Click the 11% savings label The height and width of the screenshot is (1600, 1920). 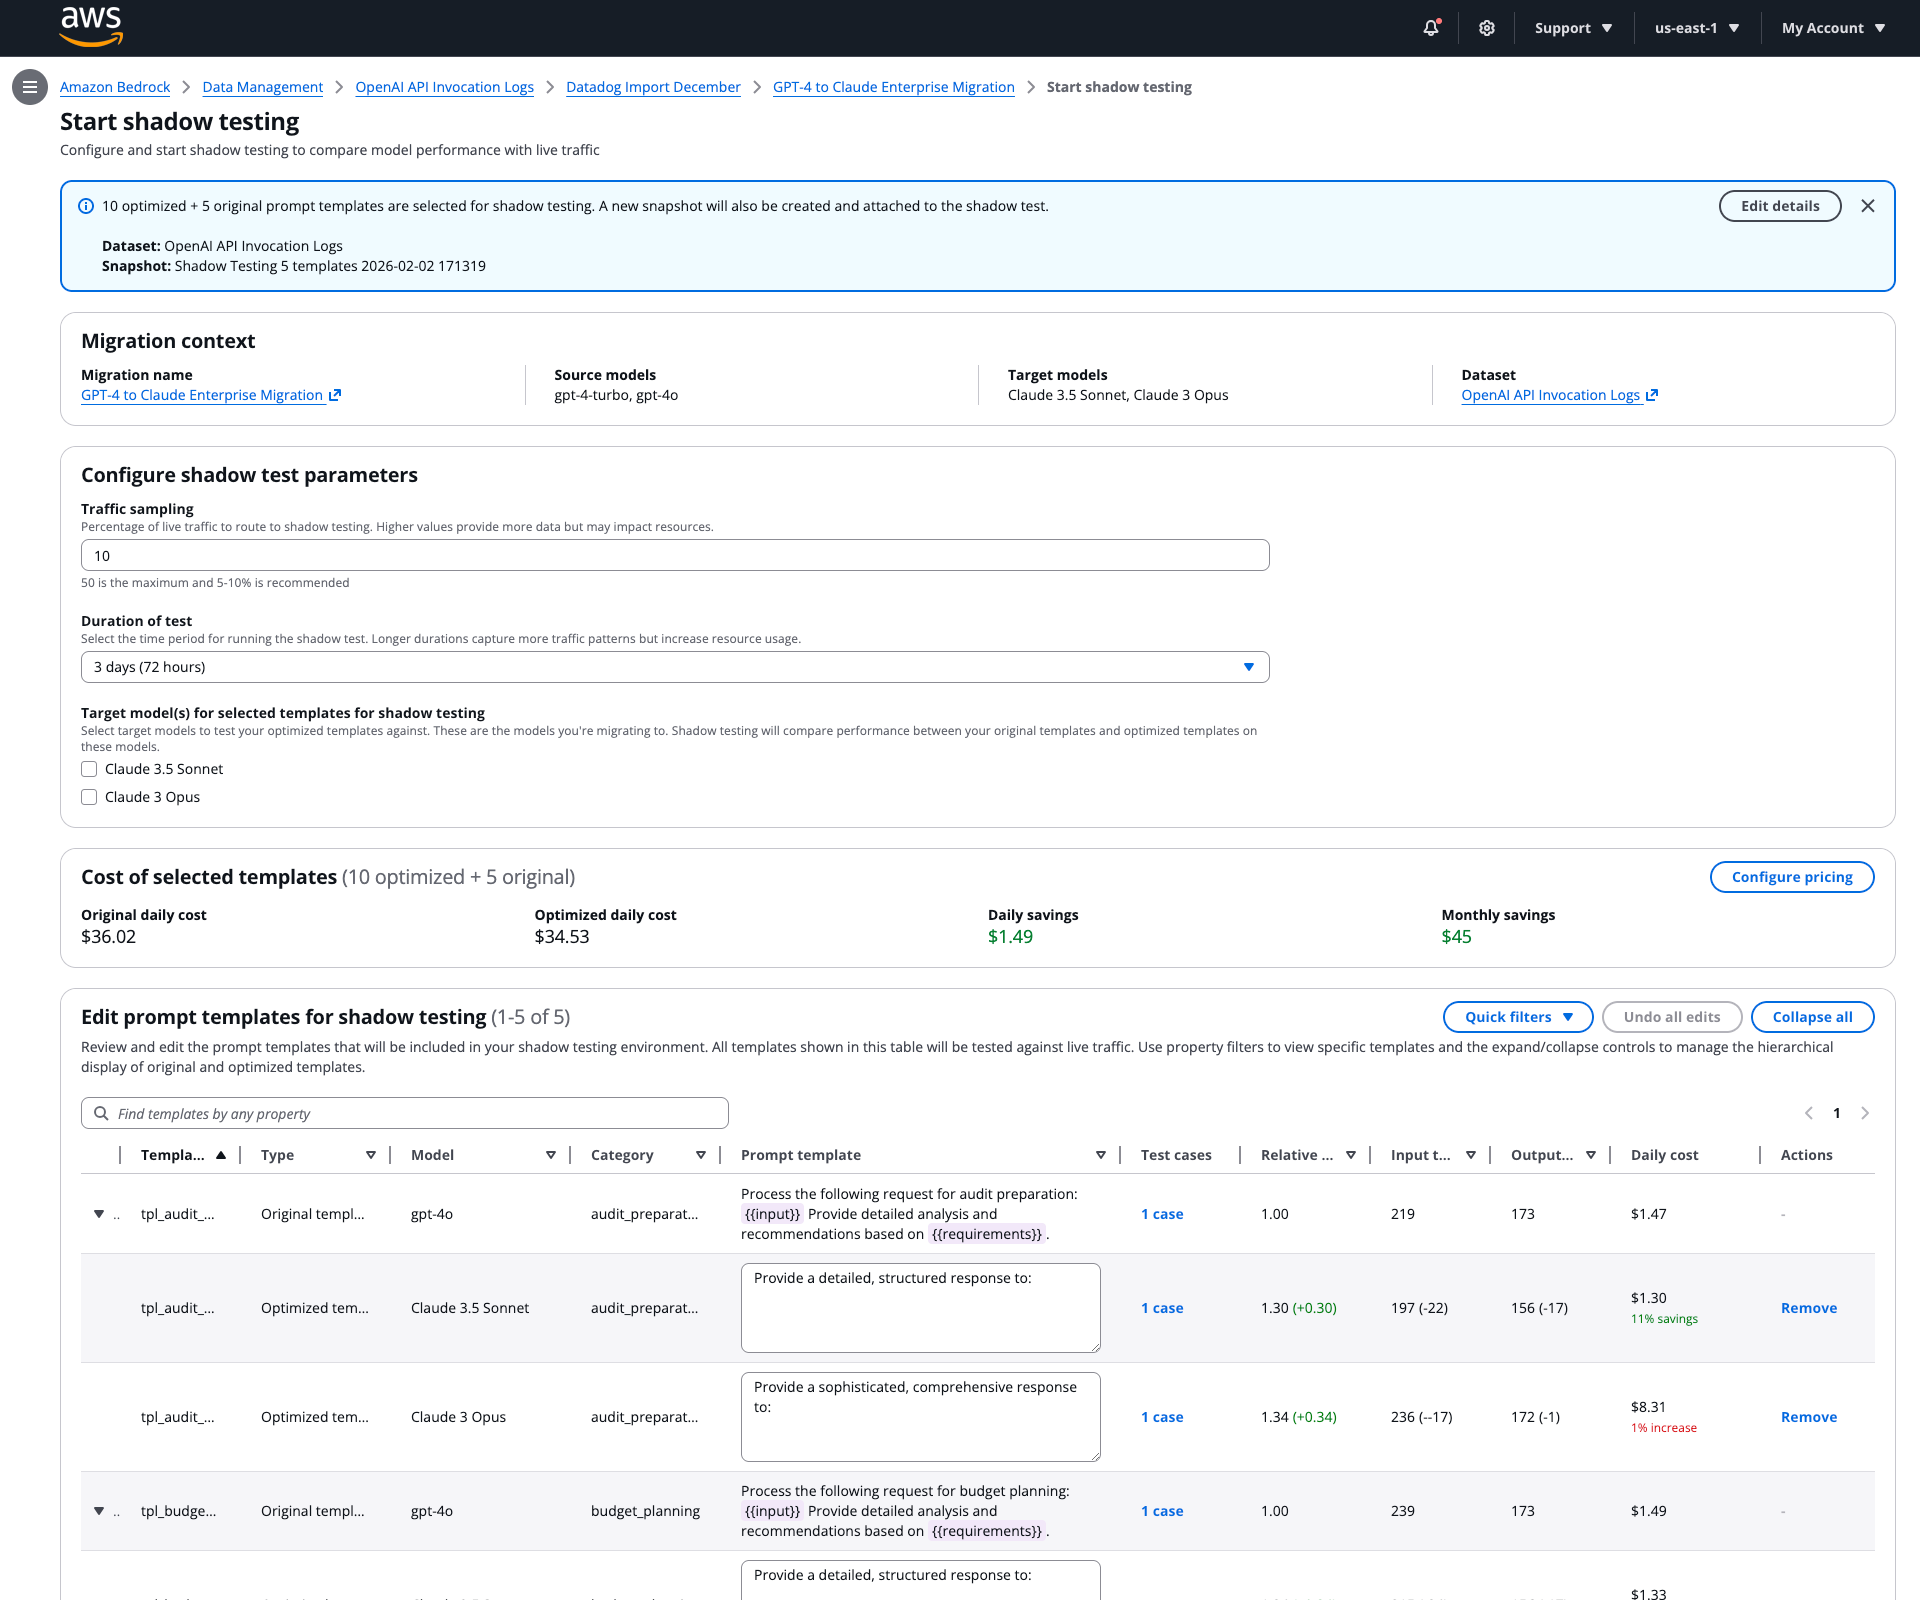pyautogui.click(x=1664, y=1319)
